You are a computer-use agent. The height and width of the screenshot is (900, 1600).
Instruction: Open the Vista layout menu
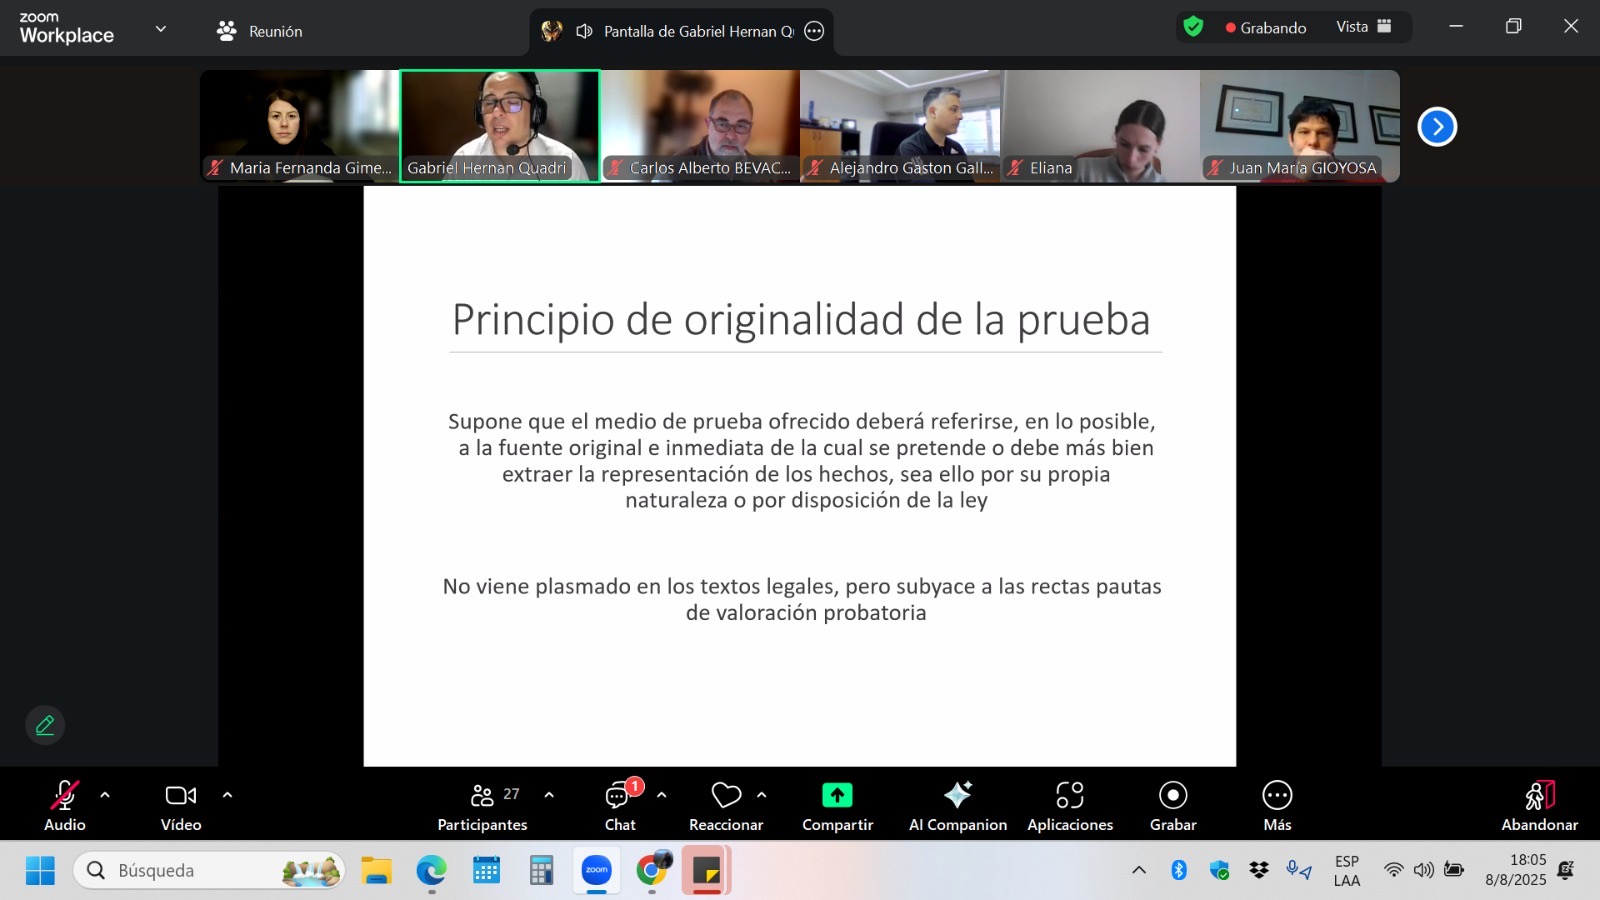click(x=1363, y=27)
